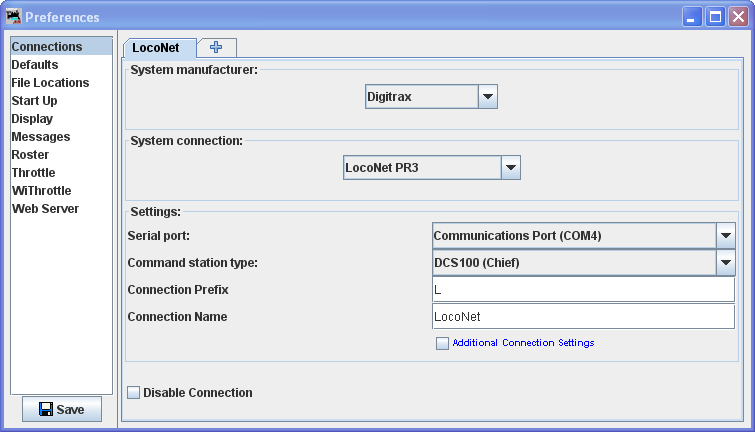Maximize the Preferences window

click(x=715, y=16)
